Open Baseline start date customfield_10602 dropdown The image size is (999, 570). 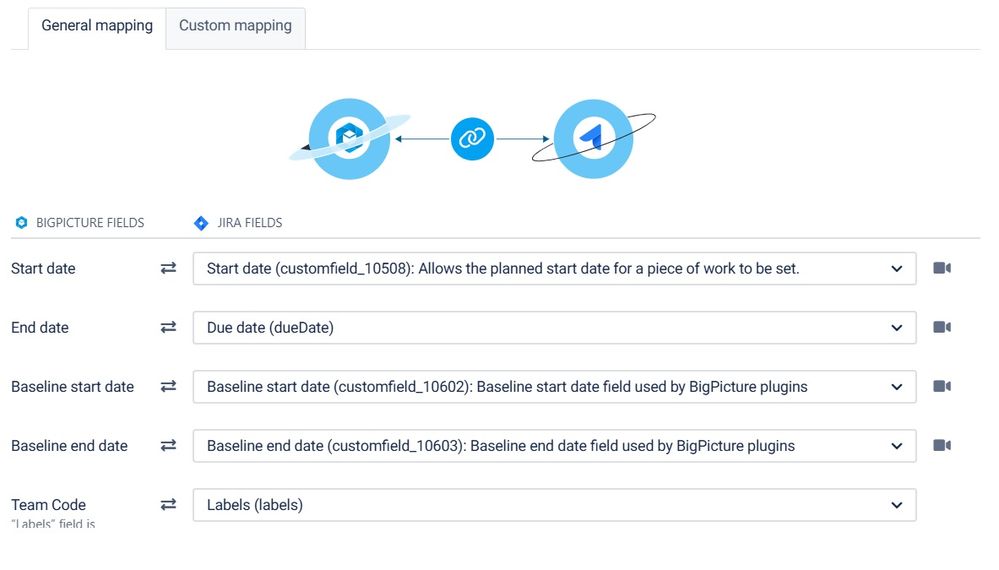[x=554, y=387]
